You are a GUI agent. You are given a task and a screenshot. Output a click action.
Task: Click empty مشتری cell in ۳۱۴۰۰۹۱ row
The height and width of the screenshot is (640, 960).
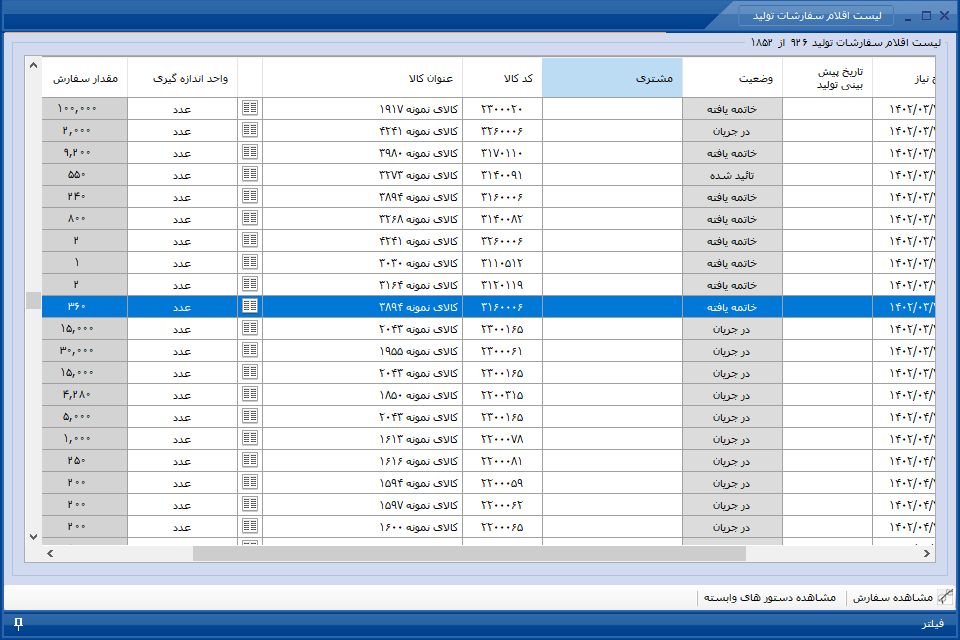[x=612, y=175]
